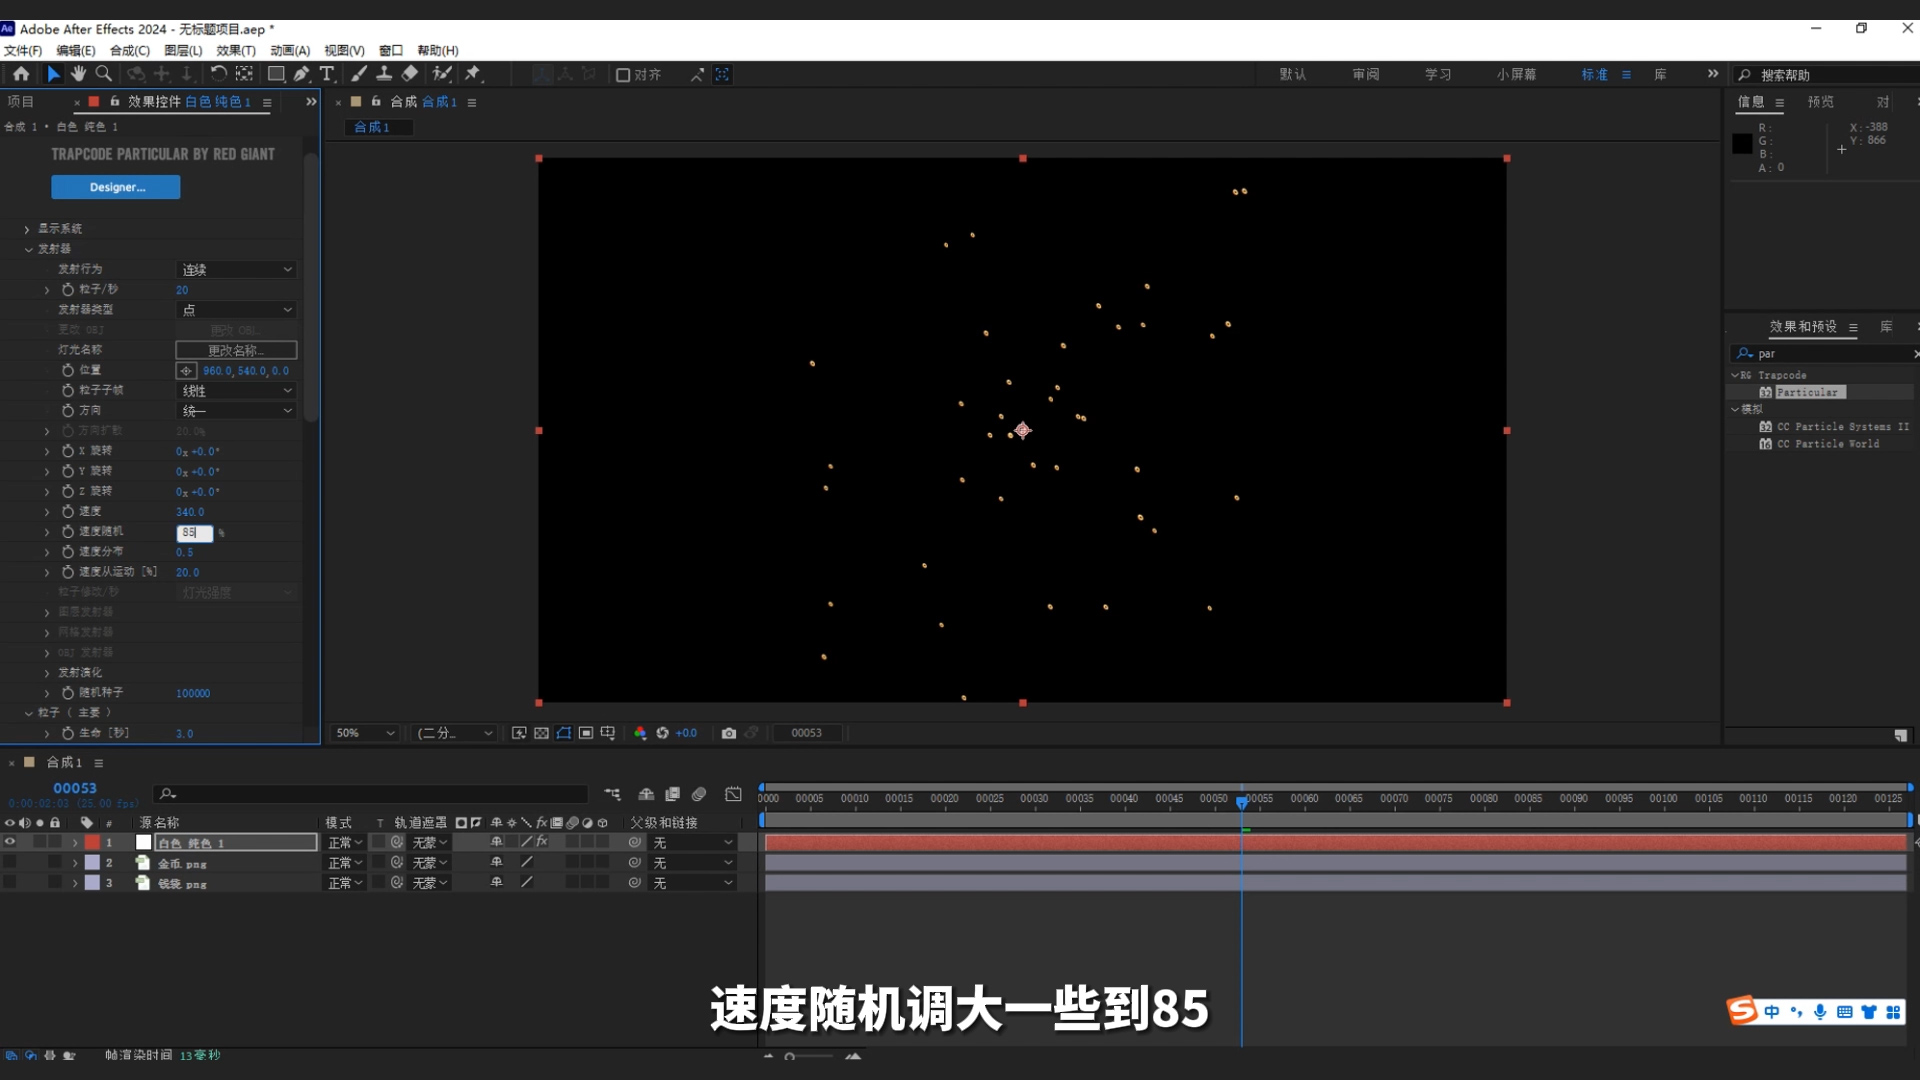This screenshot has height=1080, width=1920.
Task: Select the Text tool
Action: coord(327,73)
